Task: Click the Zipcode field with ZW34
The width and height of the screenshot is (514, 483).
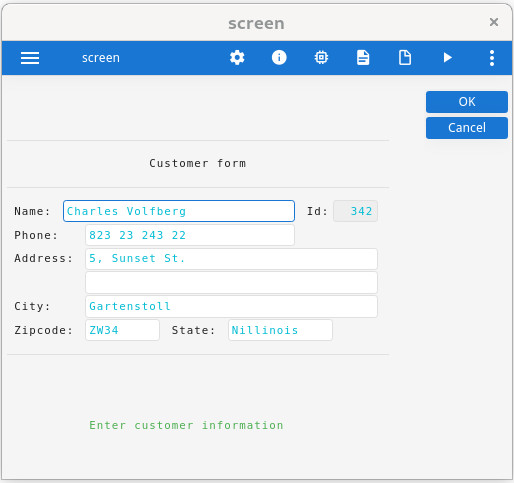Action: 122,330
